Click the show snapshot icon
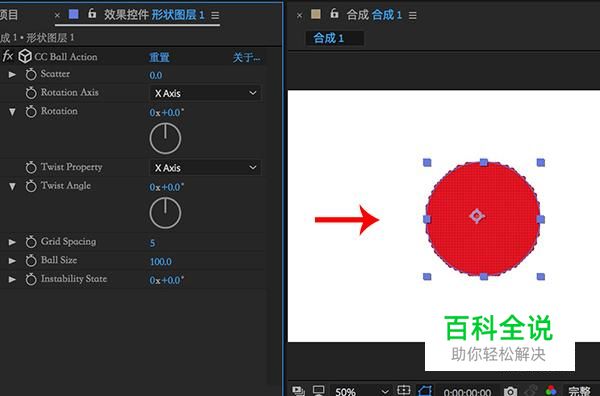 tap(531, 390)
